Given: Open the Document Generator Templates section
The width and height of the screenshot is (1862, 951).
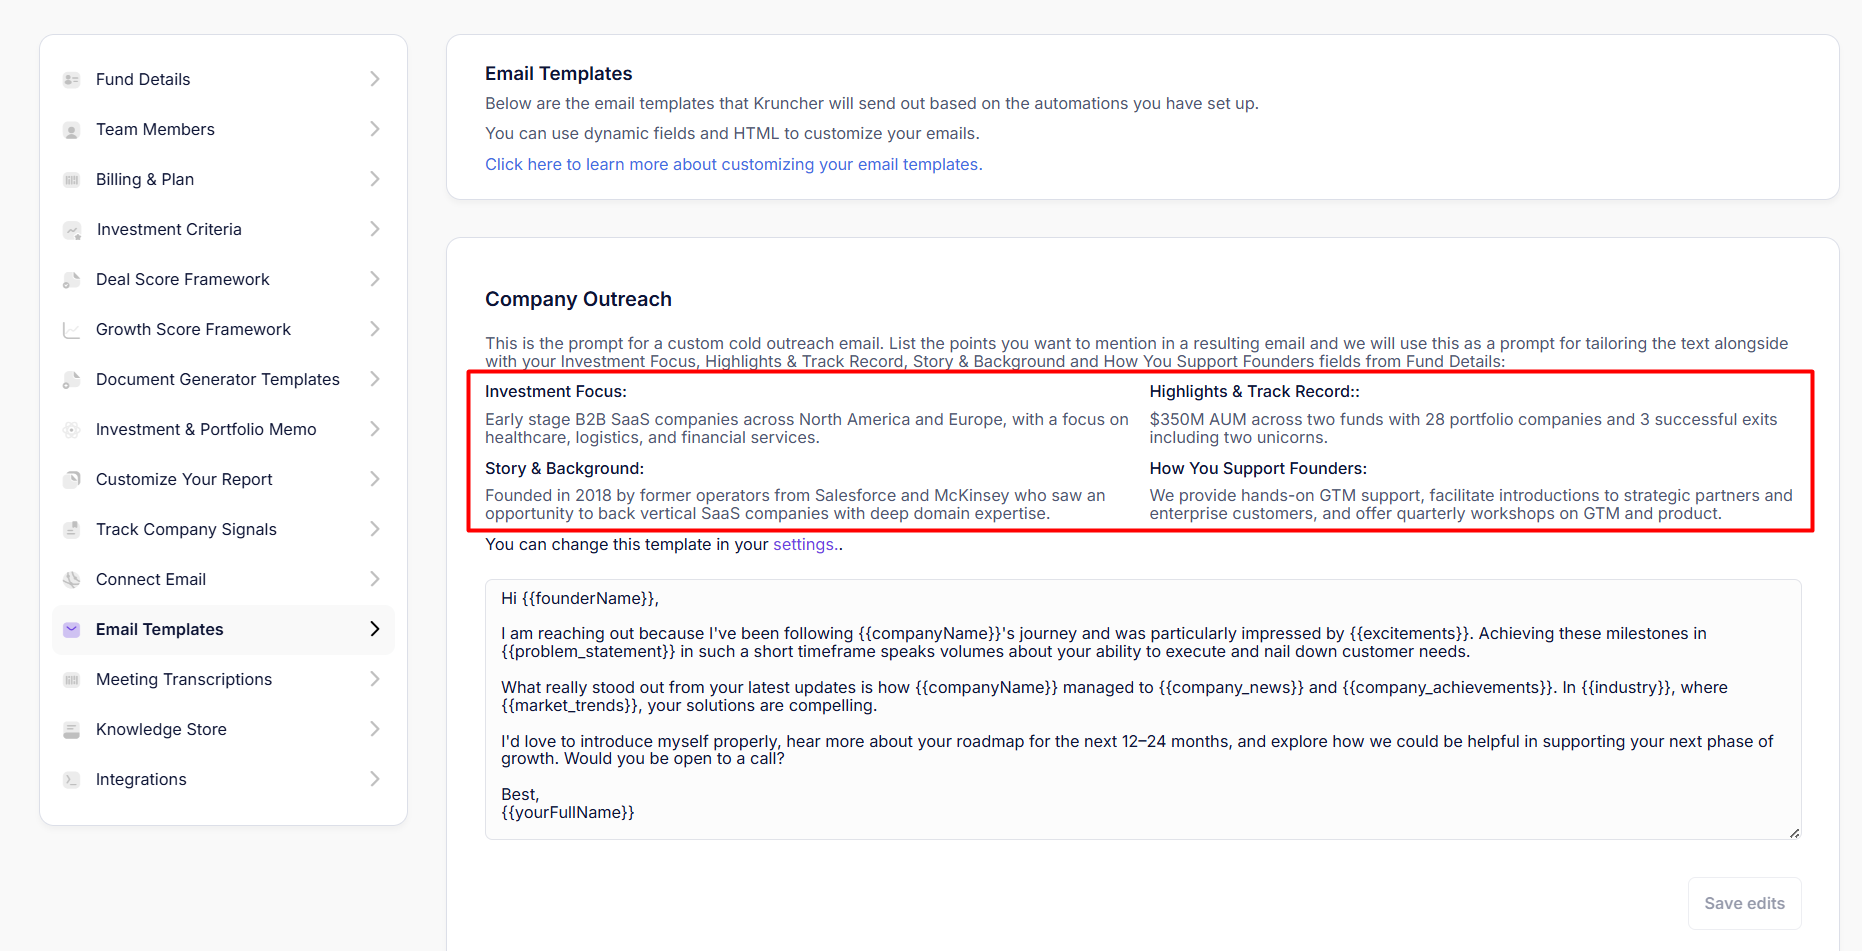Looking at the screenshot, I should [217, 380].
